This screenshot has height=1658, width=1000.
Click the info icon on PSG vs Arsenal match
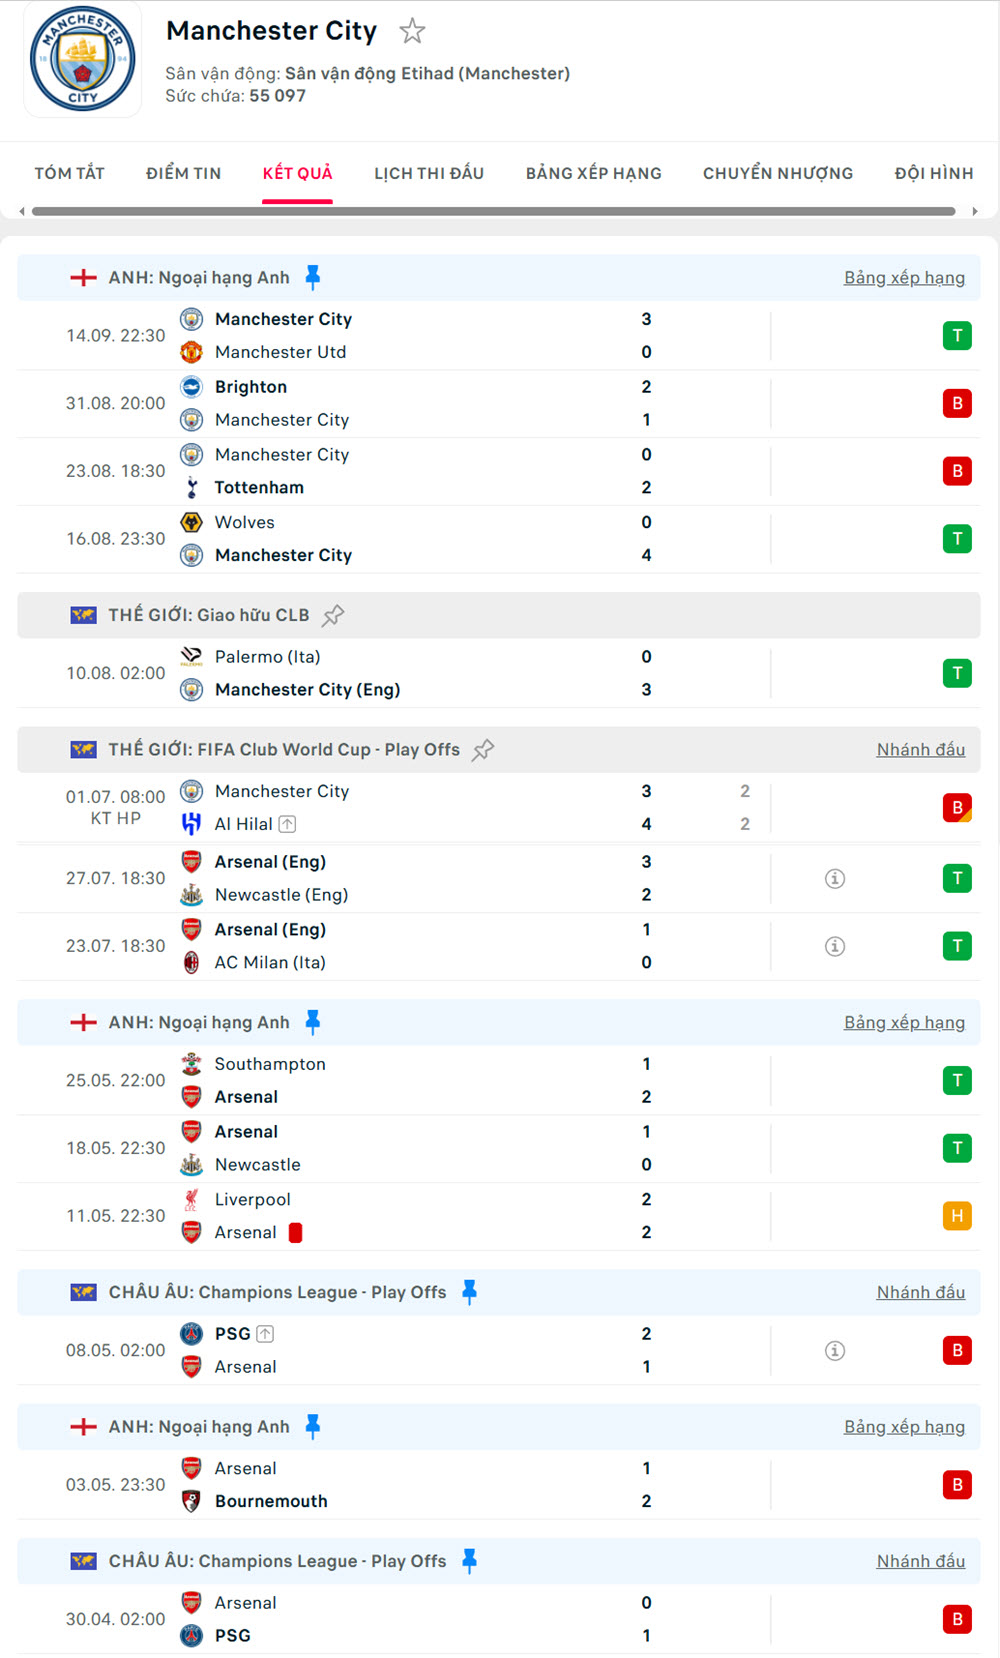click(835, 1350)
